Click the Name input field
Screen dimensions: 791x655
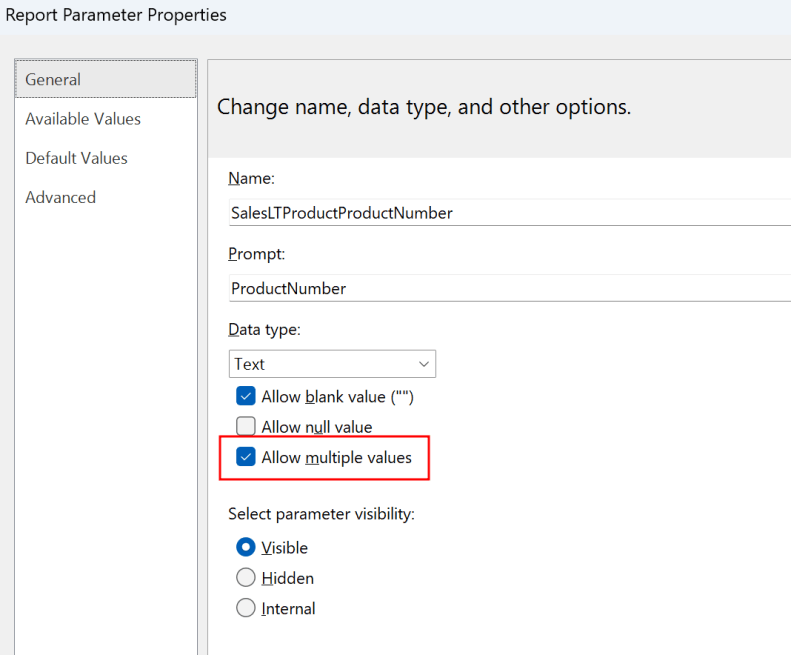tap(510, 212)
